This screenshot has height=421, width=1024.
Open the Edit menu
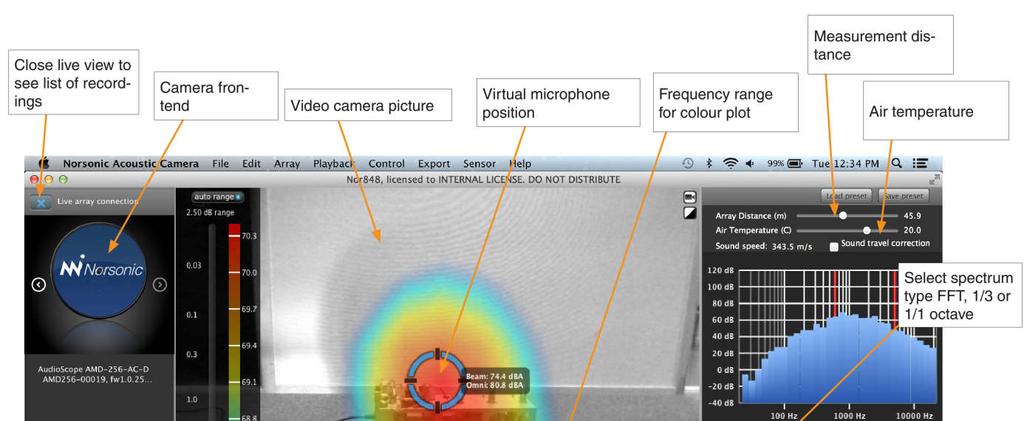point(251,164)
